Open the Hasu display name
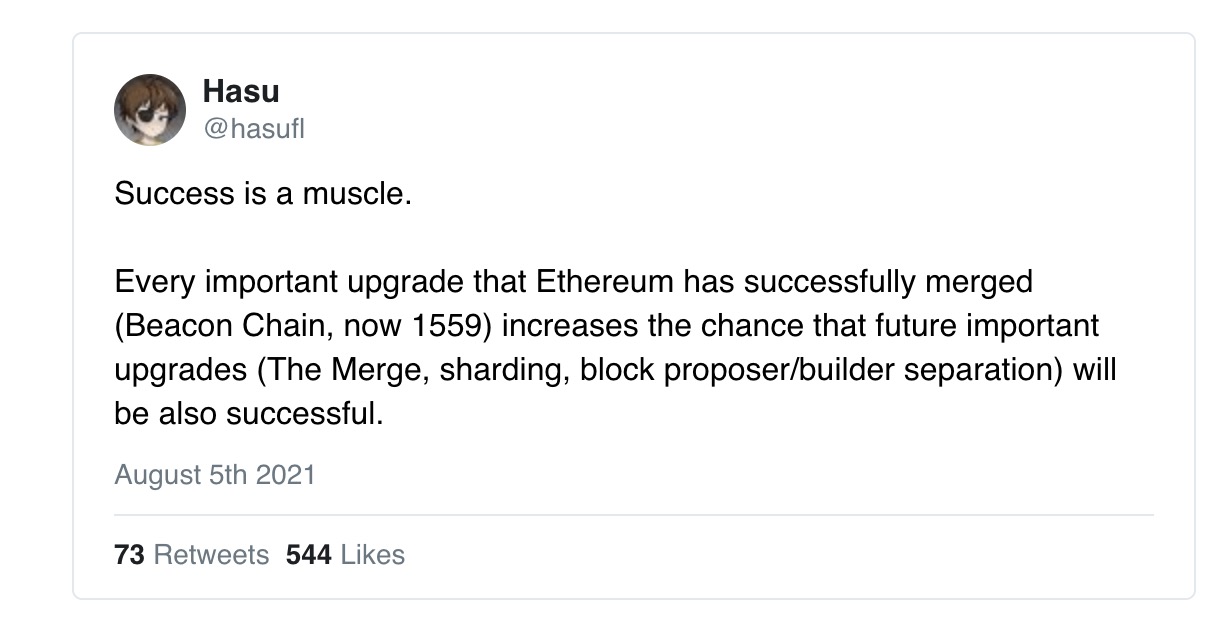Image resolution: width=1224 pixels, height=626 pixels. point(240,92)
